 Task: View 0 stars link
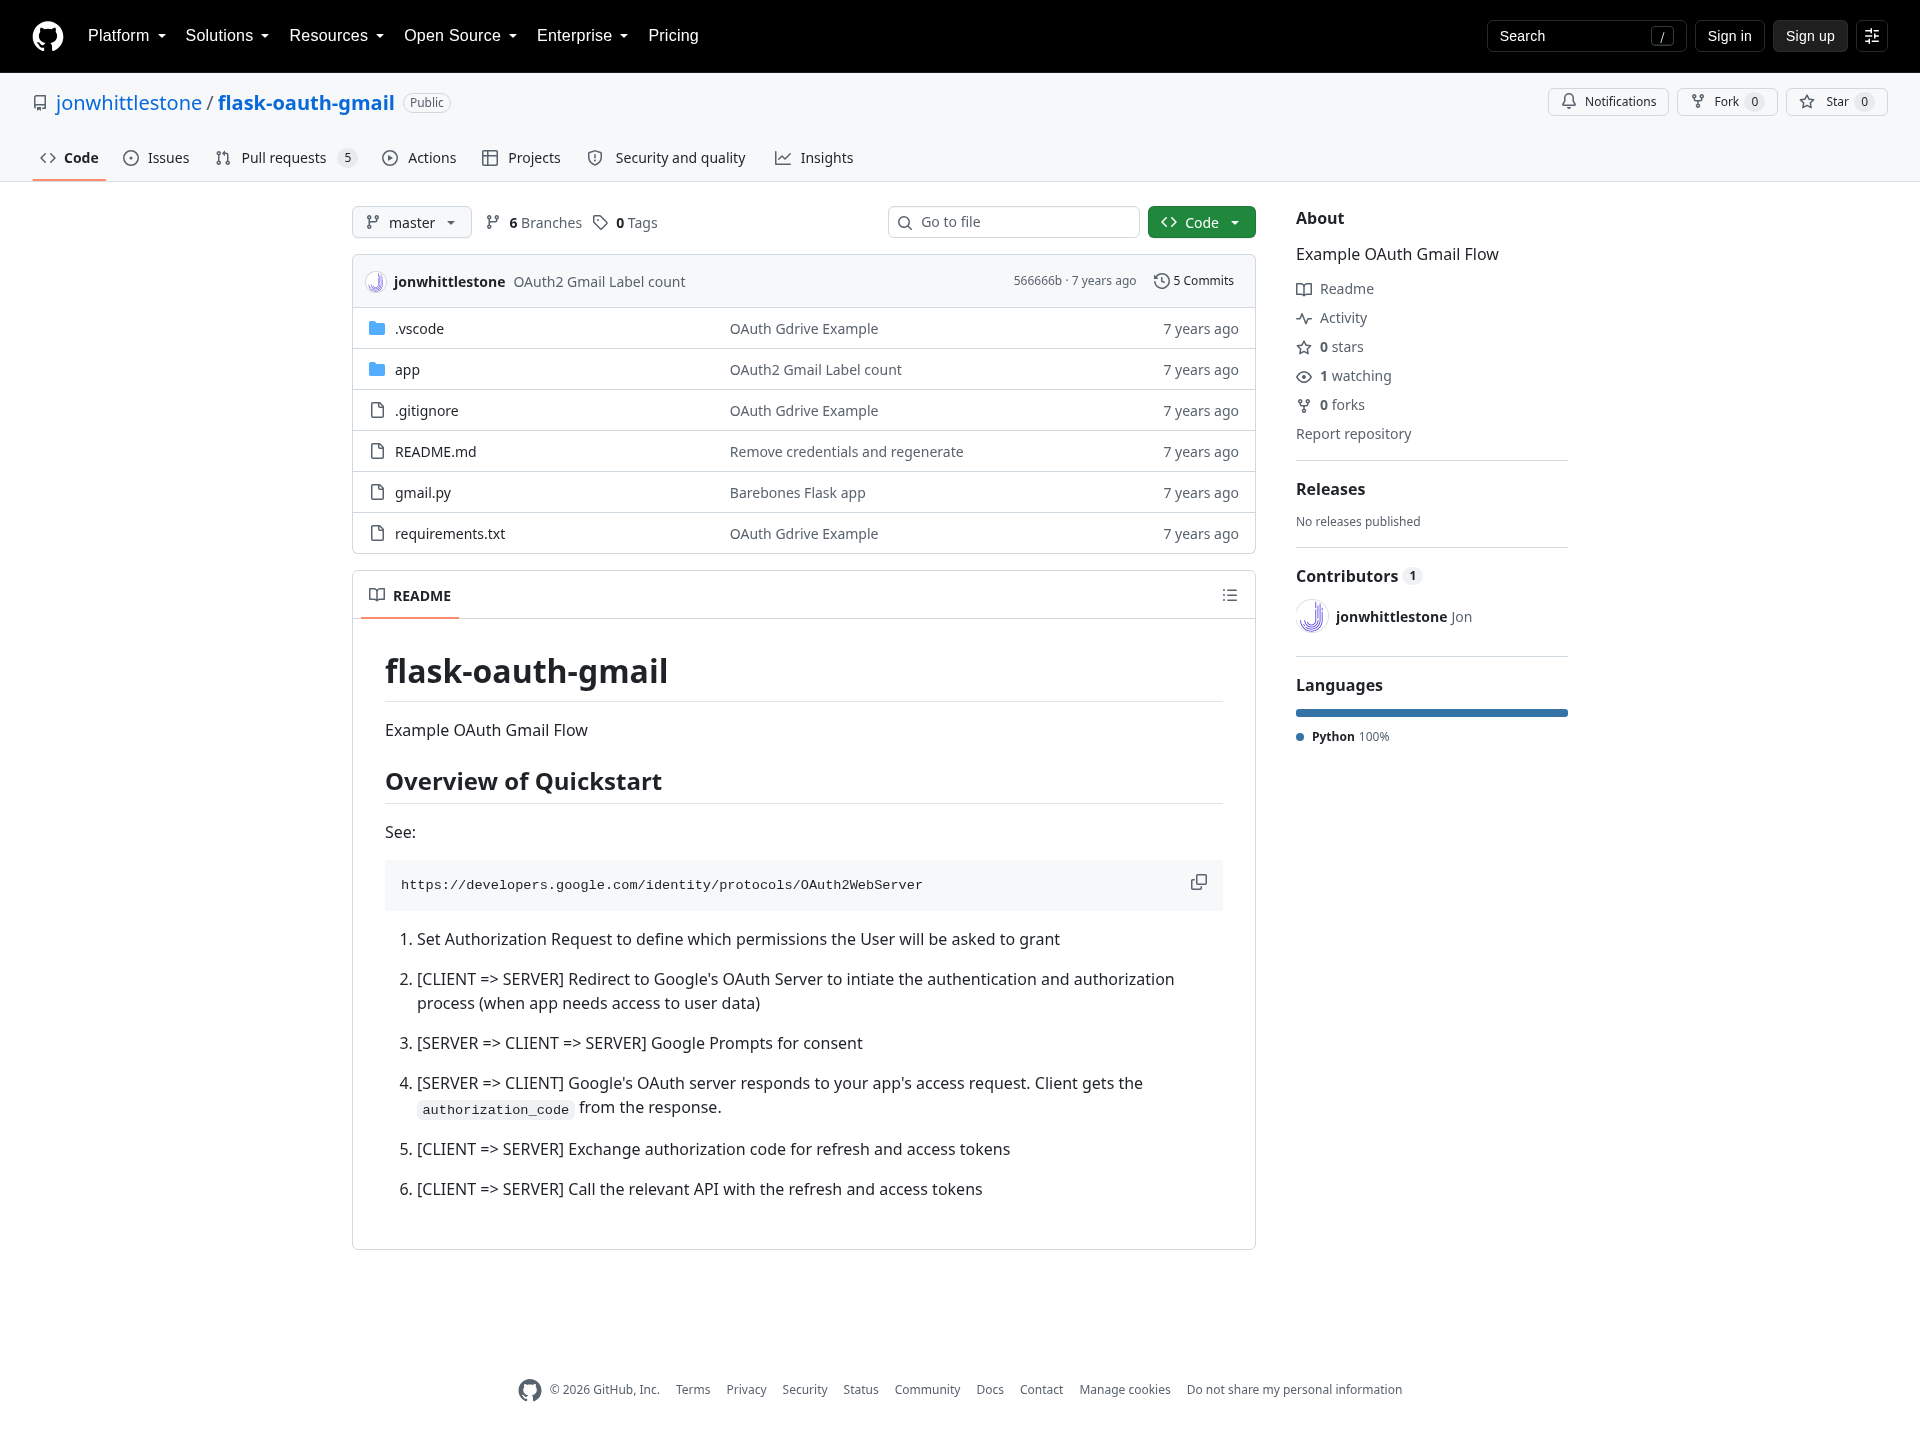[x=1330, y=347]
